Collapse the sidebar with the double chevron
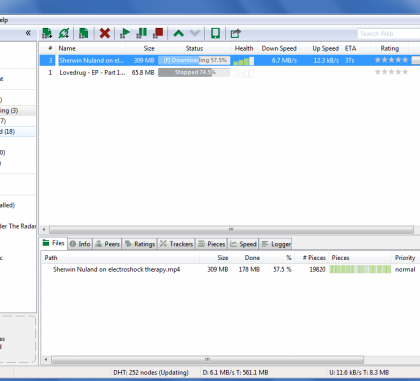The width and height of the screenshot is (420, 381). click(x=28, y=33)
